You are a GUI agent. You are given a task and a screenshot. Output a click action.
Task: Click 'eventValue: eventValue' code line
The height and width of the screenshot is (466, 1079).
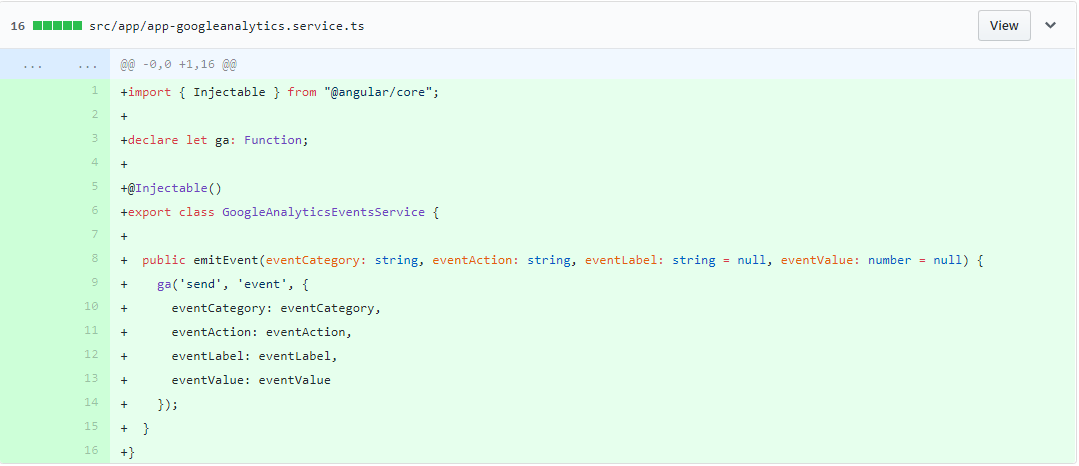251,380
